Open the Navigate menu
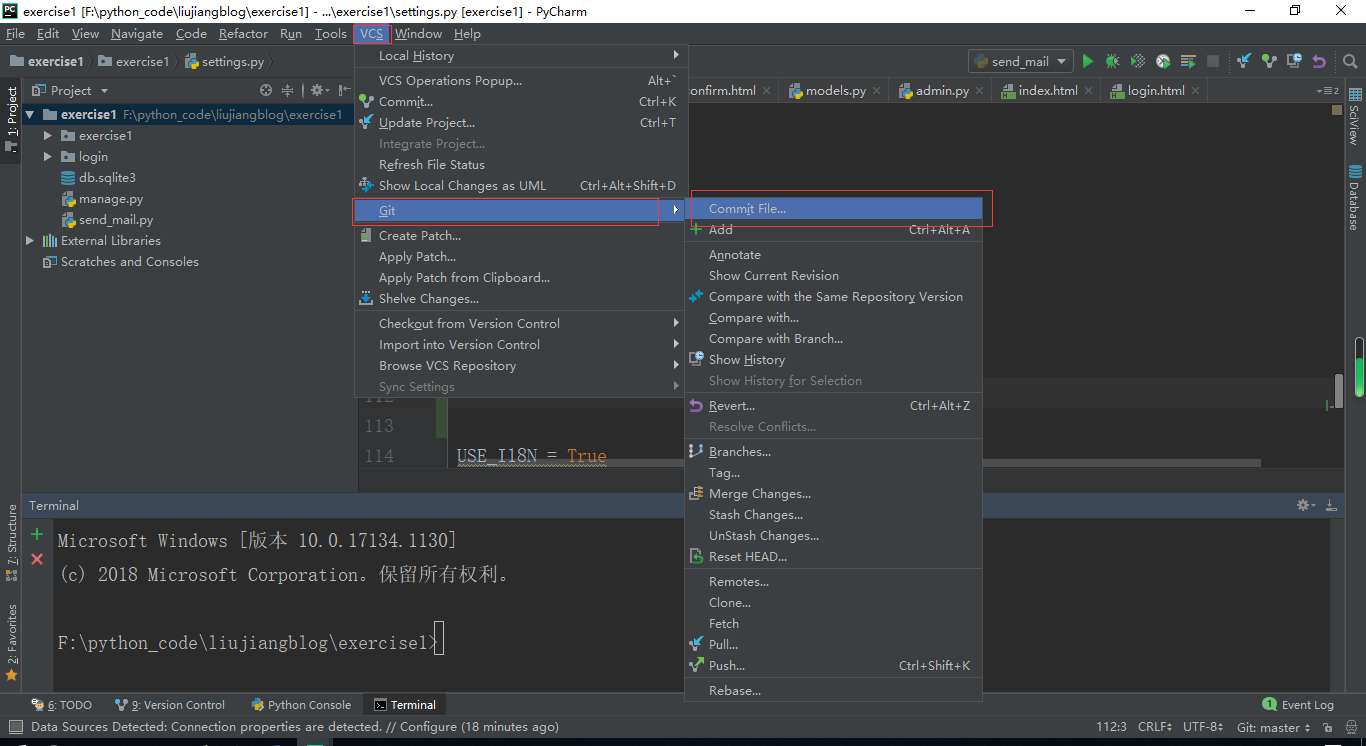Screen dimensions: 1366x746 click(x=137, y=34)
